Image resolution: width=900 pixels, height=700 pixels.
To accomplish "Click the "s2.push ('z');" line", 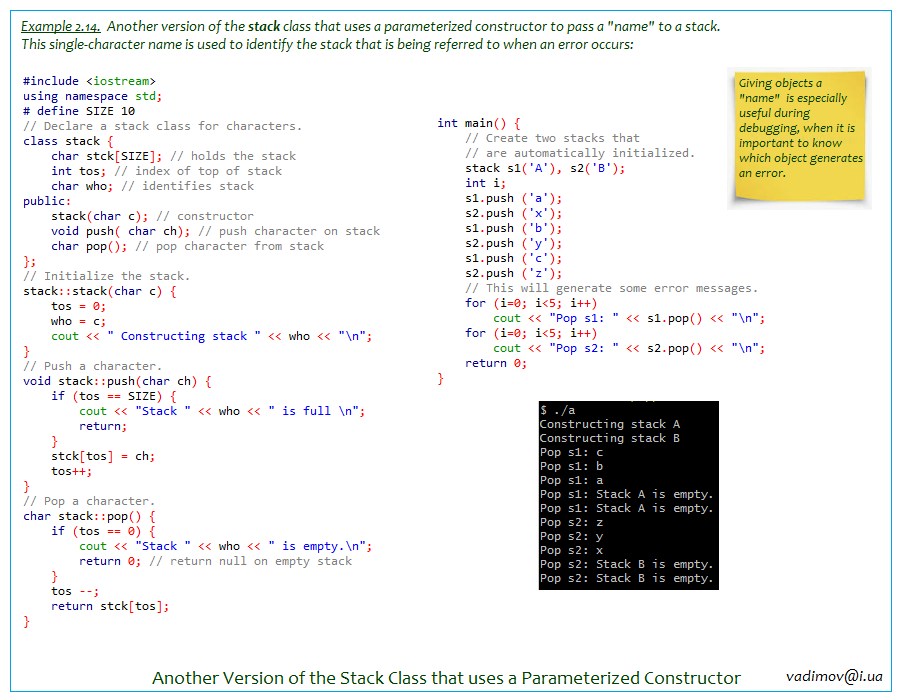I will click(x=513, y=273).
